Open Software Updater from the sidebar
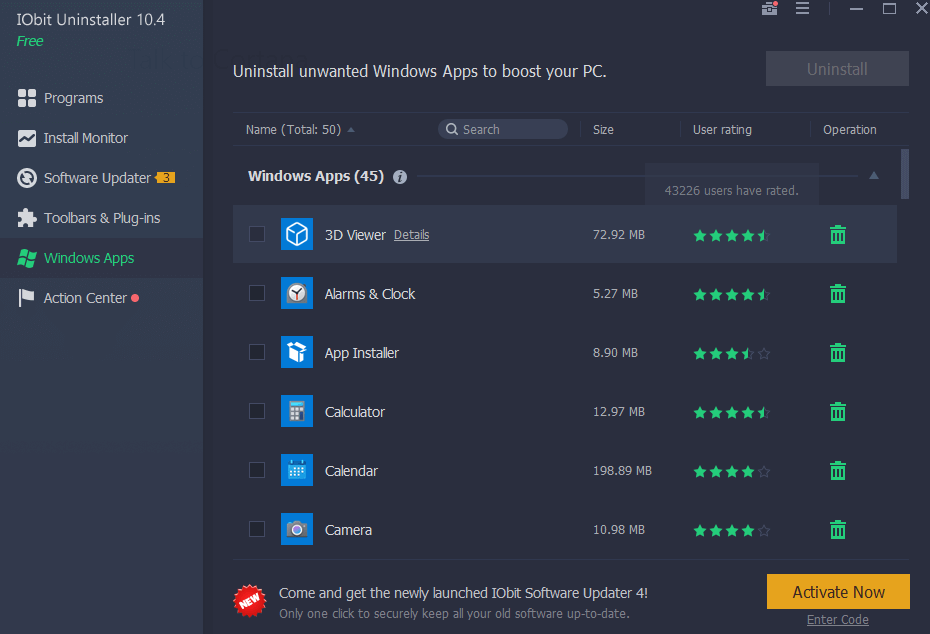 pos(27,178)
